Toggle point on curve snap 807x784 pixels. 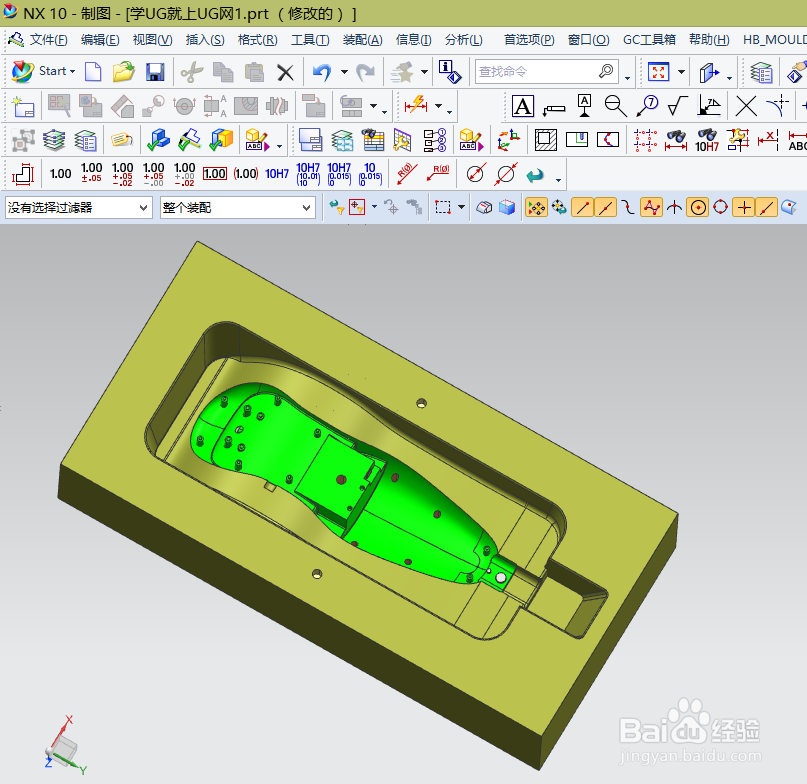tap(766, 207)
